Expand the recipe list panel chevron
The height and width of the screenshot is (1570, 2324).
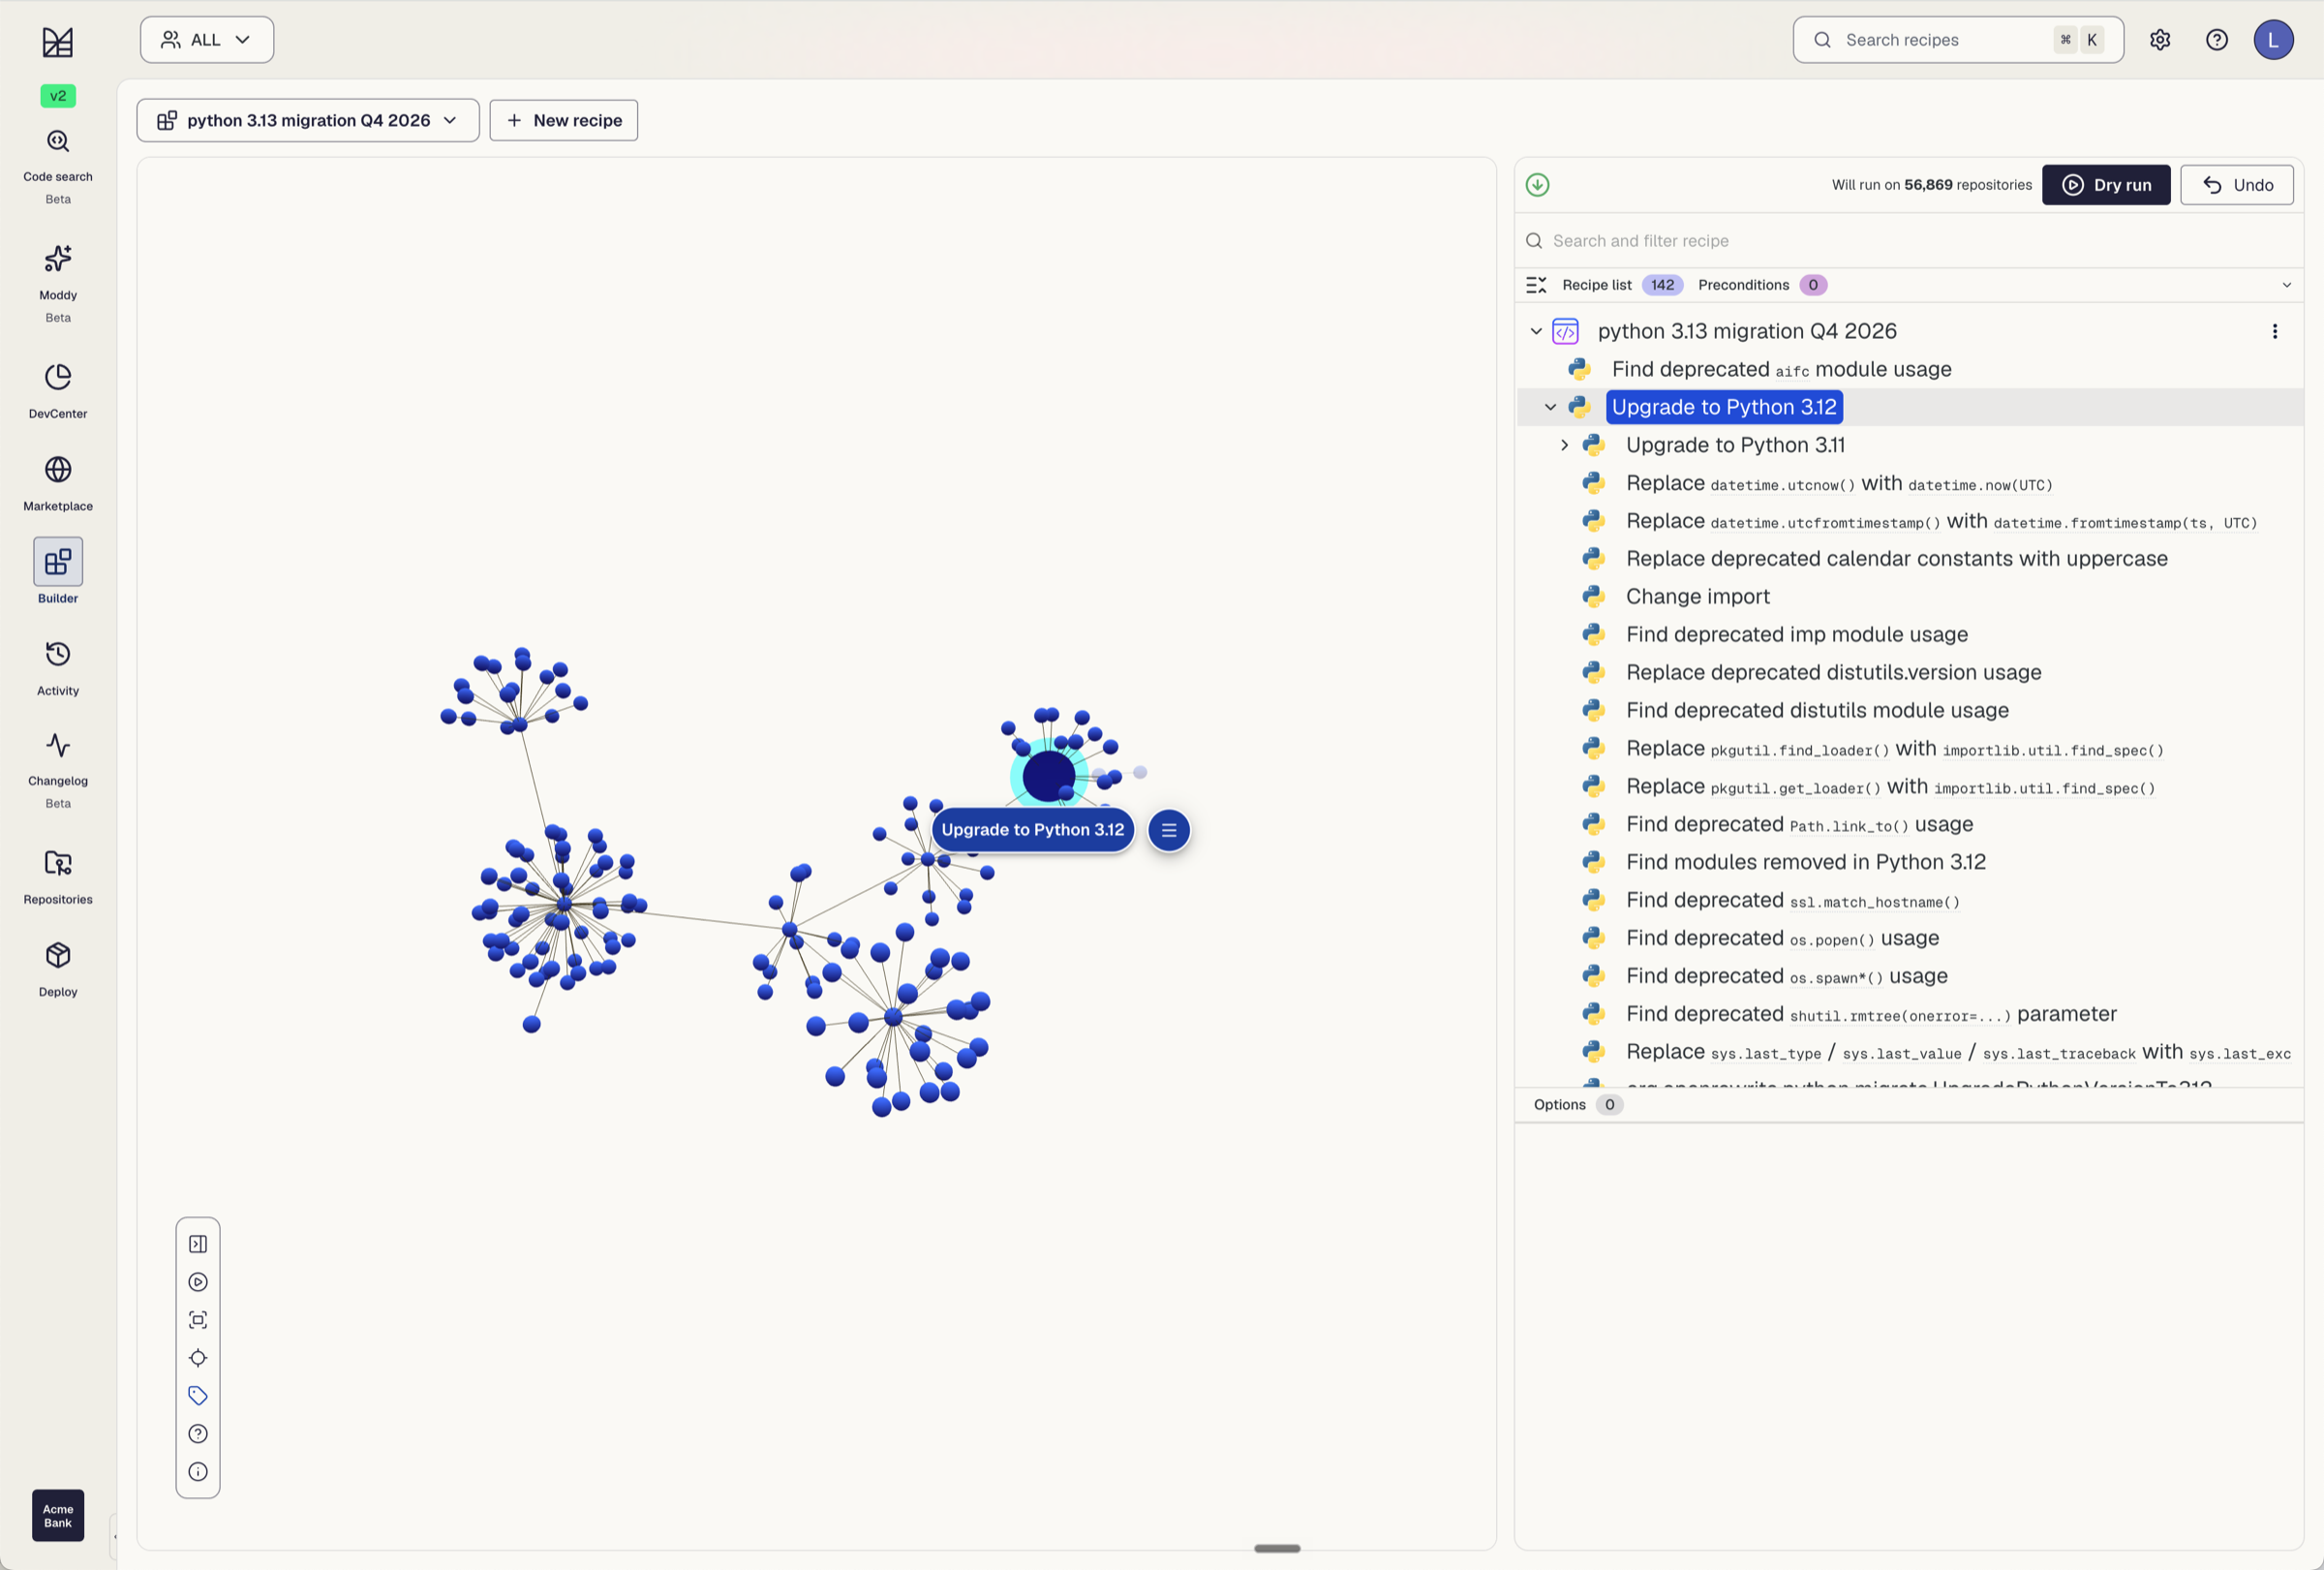pyautogui.click(x=2286, y=285)
